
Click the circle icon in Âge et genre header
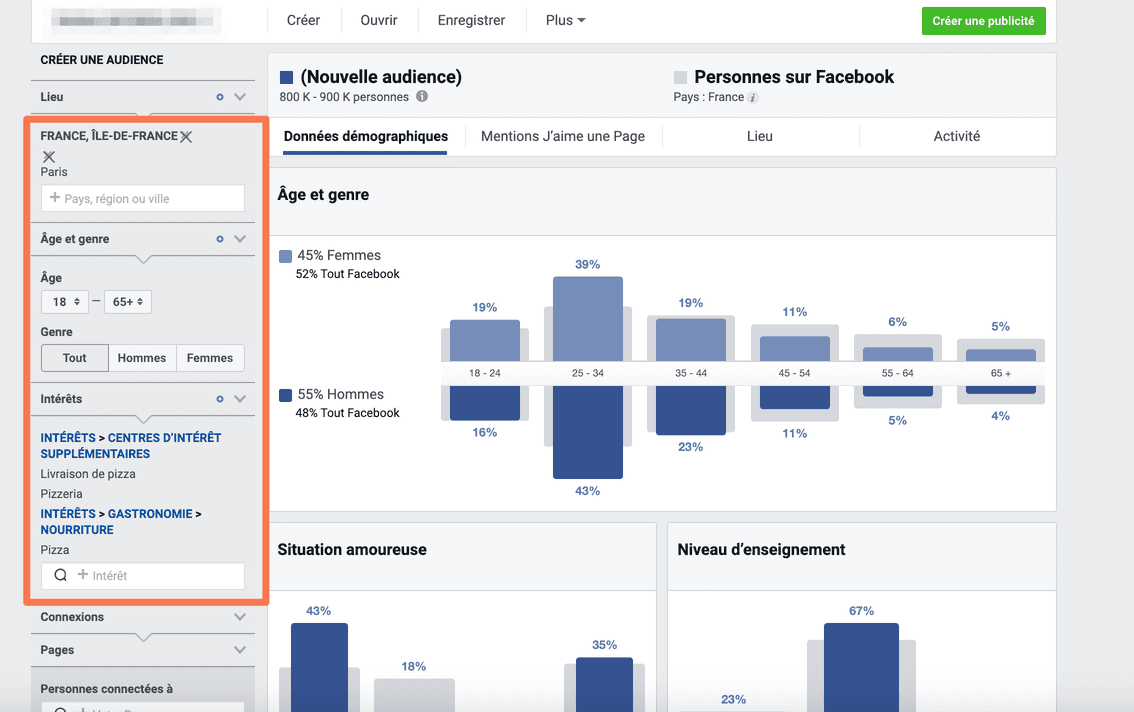(x=220, y=239)
